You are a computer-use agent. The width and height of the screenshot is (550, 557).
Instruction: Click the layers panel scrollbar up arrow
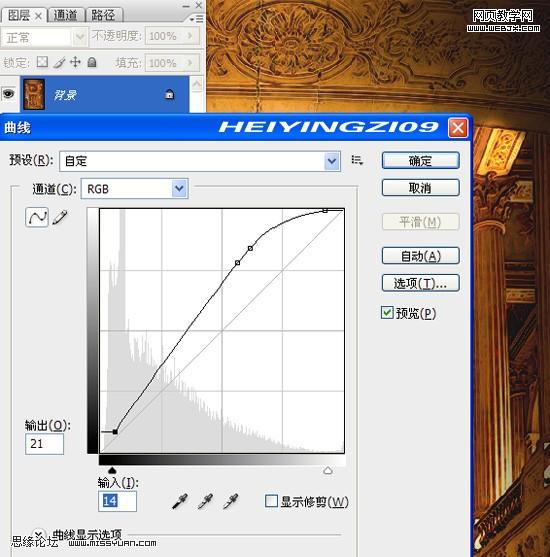pyautogui.click(x=197, y=84)
